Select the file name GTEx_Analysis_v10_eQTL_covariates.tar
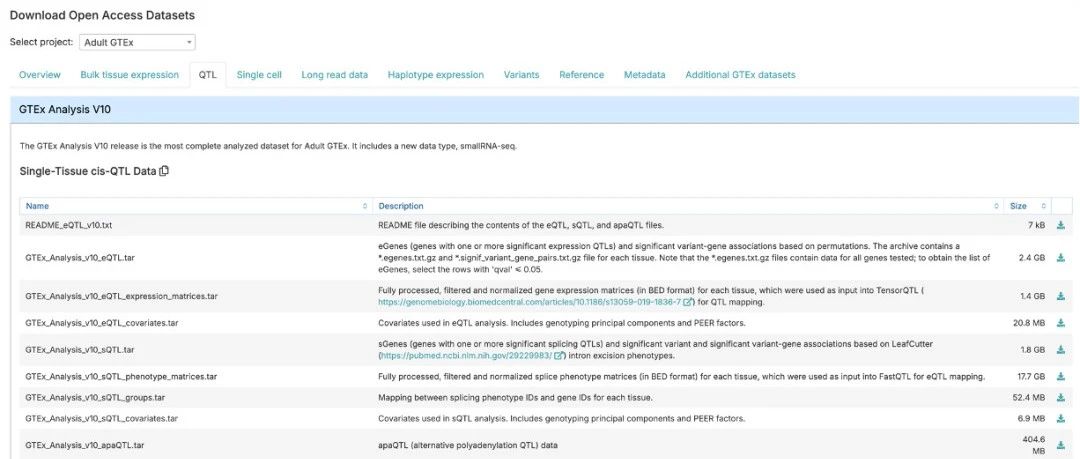This screenshot has width=1080, height=459. 102,323
